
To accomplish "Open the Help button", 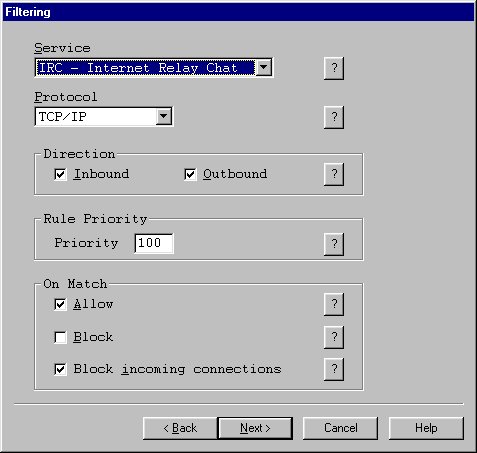I will tap(426, 428).
